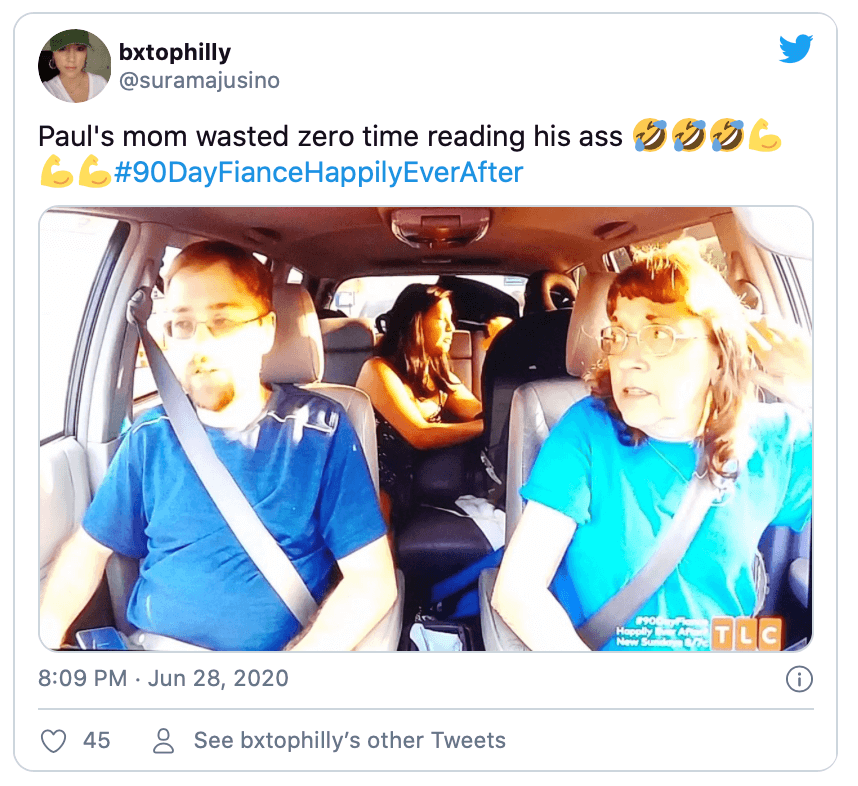This screenshot has height=786, width=858.
Task: Click the first laughing emoji
Action: pos(650,135)
